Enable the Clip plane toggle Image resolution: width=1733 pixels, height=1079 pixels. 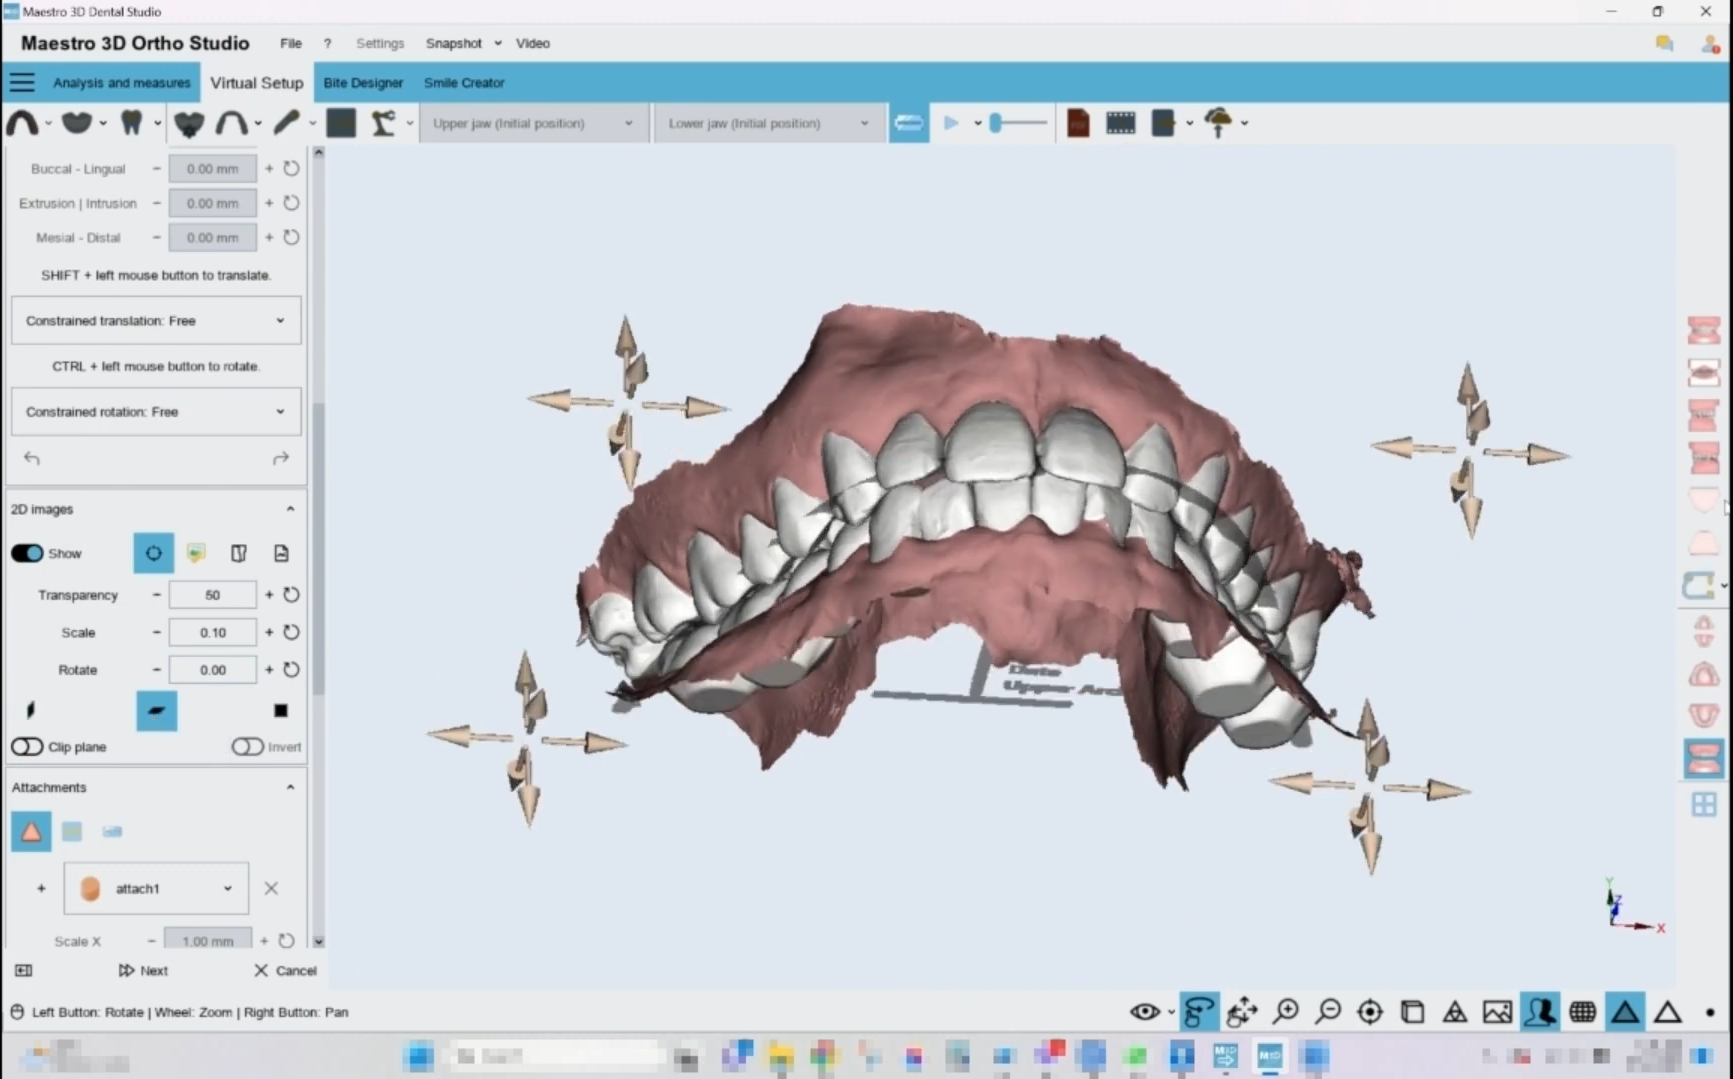coord(27,747)
